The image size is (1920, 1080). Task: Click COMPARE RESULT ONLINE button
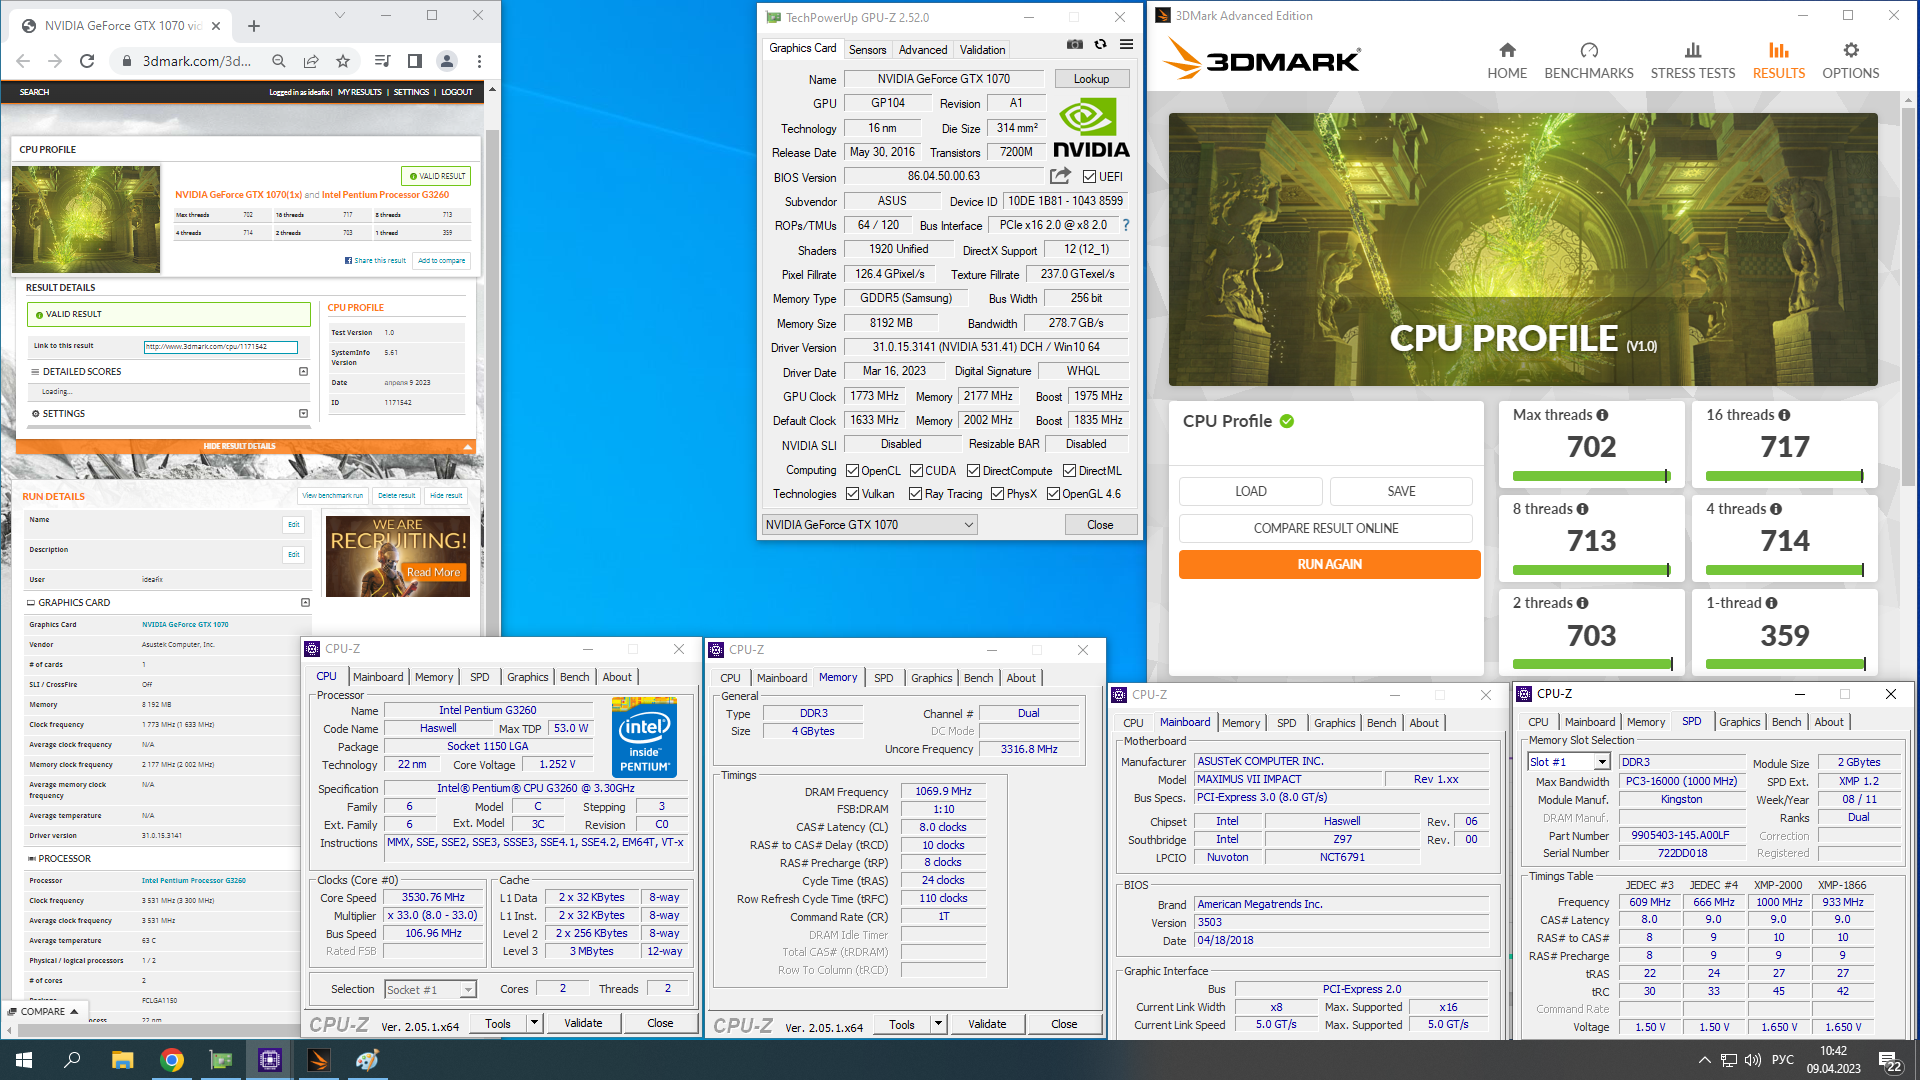(1326, 528)
